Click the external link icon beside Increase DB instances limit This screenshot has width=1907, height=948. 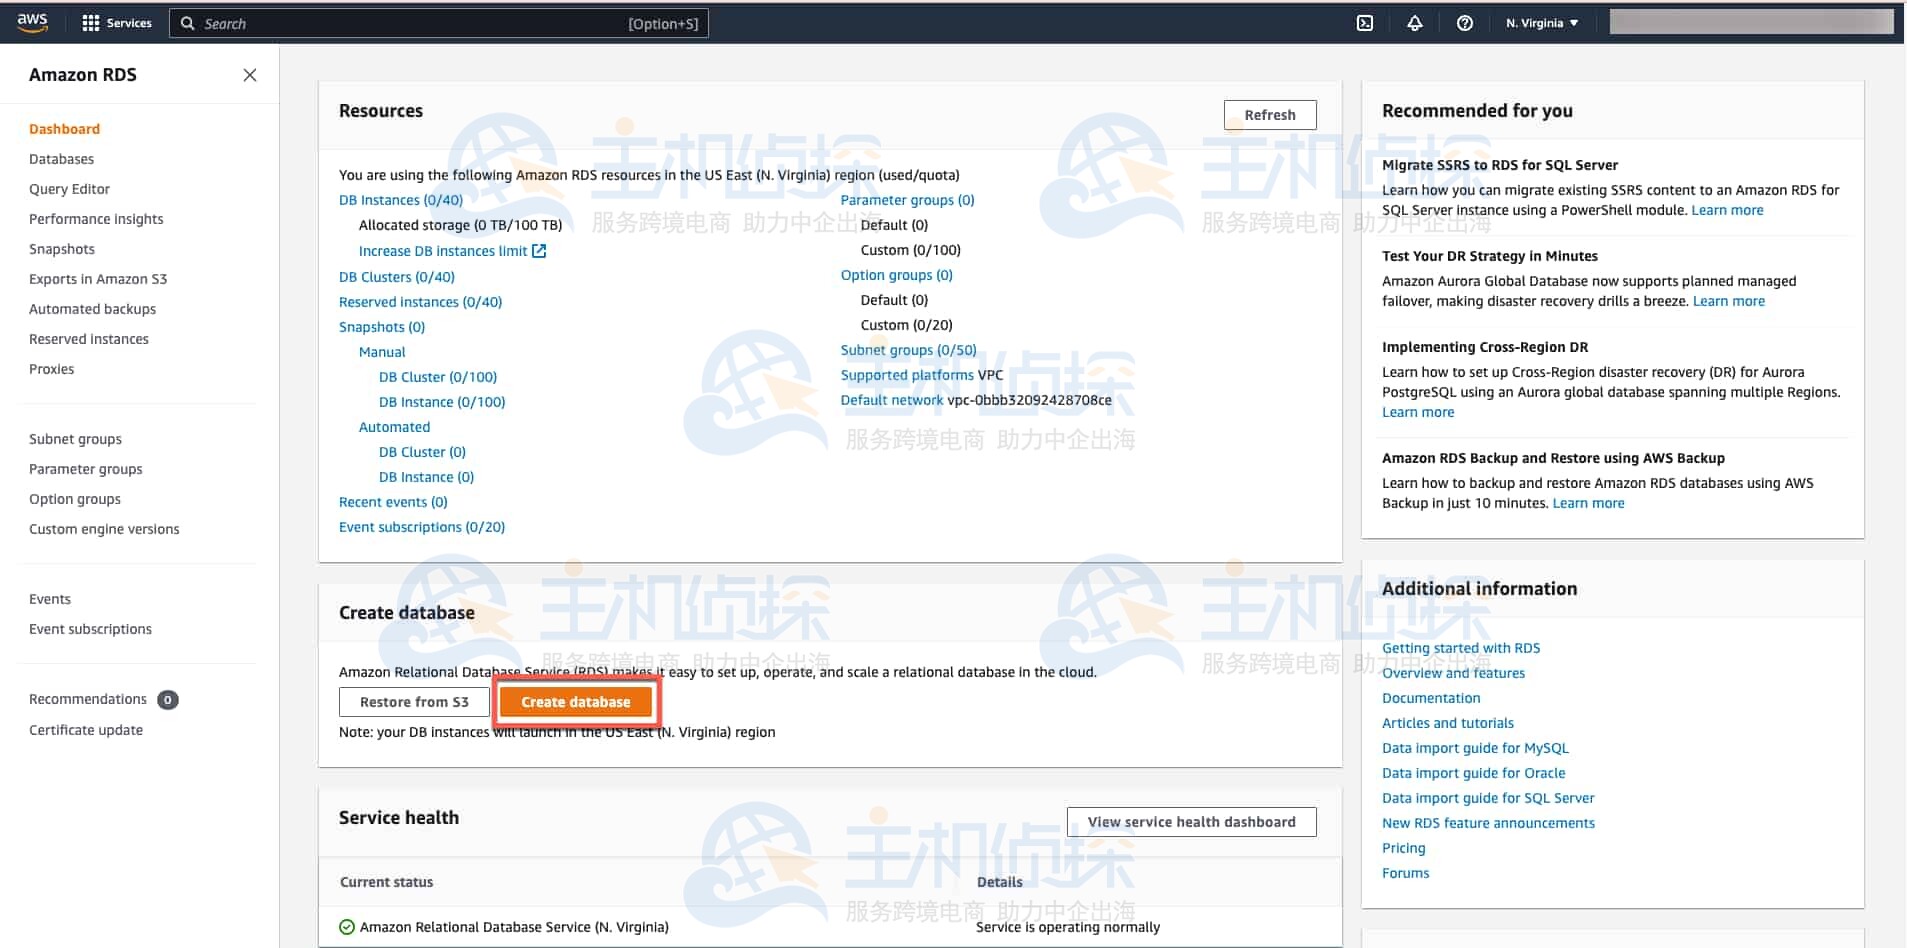click(x=539, y=251)
